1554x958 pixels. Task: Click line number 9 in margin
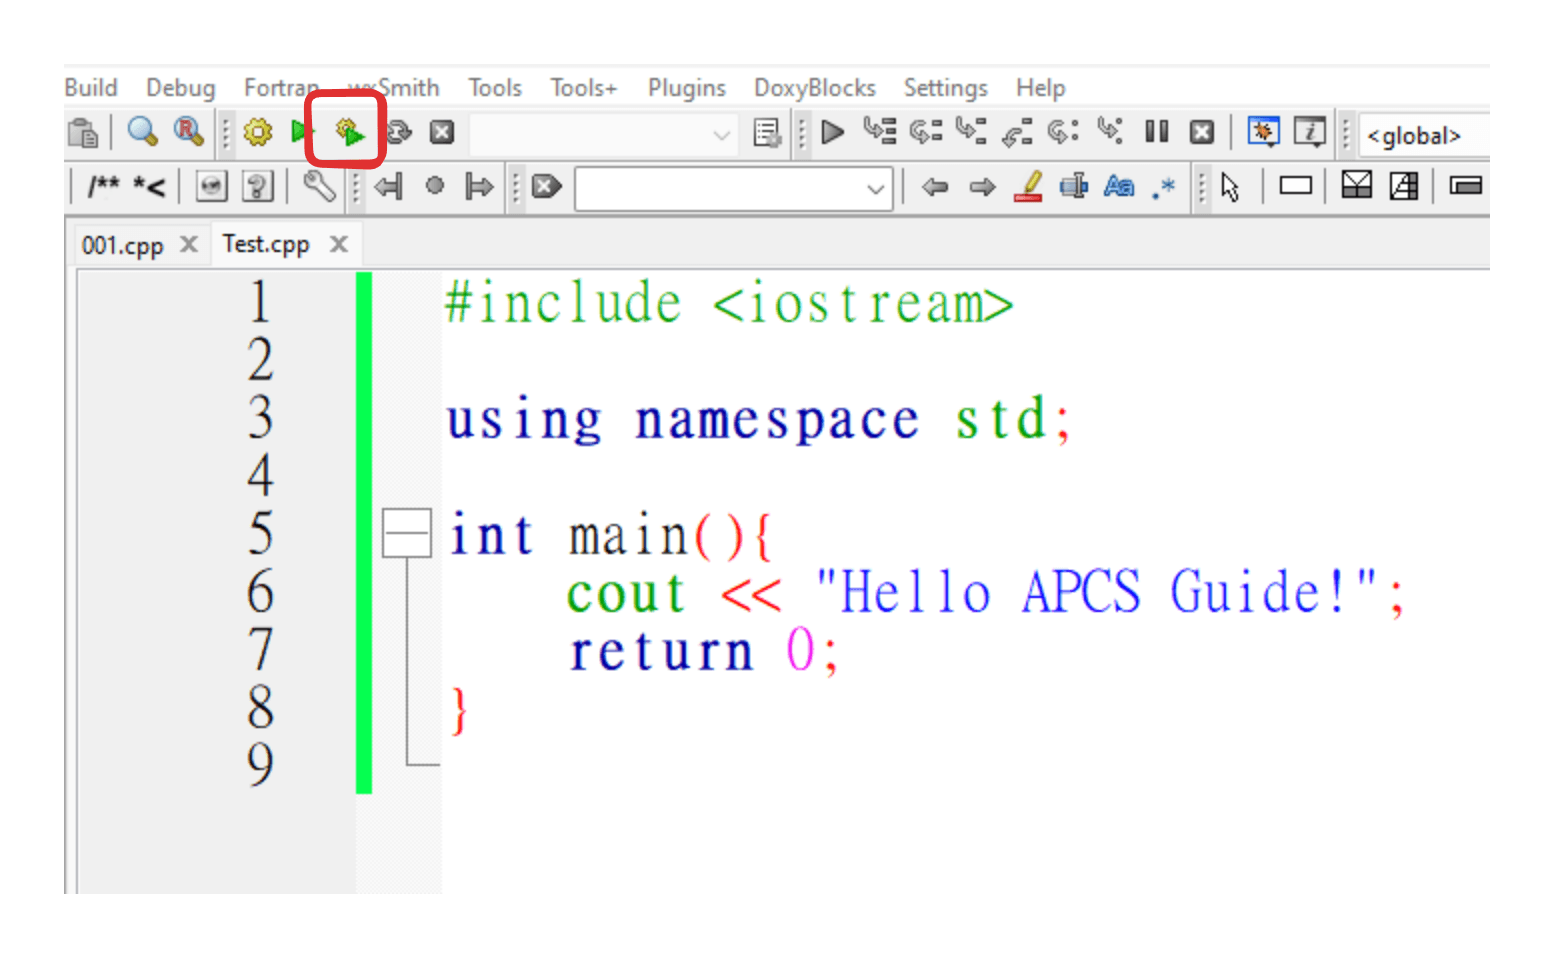click(260, 765)
